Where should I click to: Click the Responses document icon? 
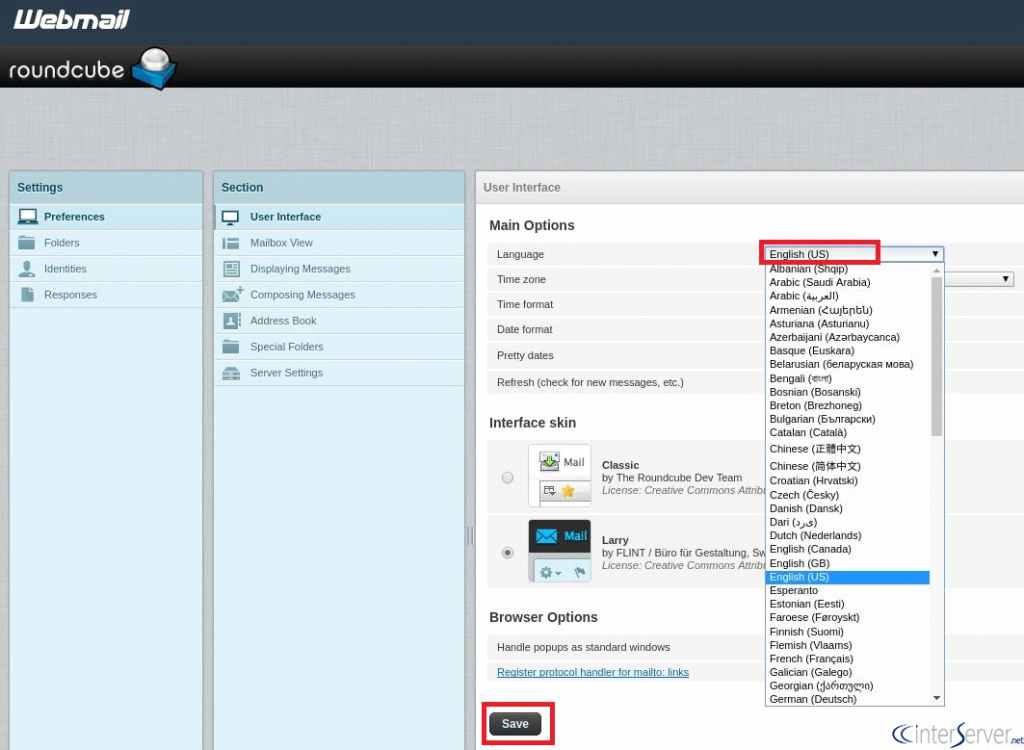click(27, 295)
